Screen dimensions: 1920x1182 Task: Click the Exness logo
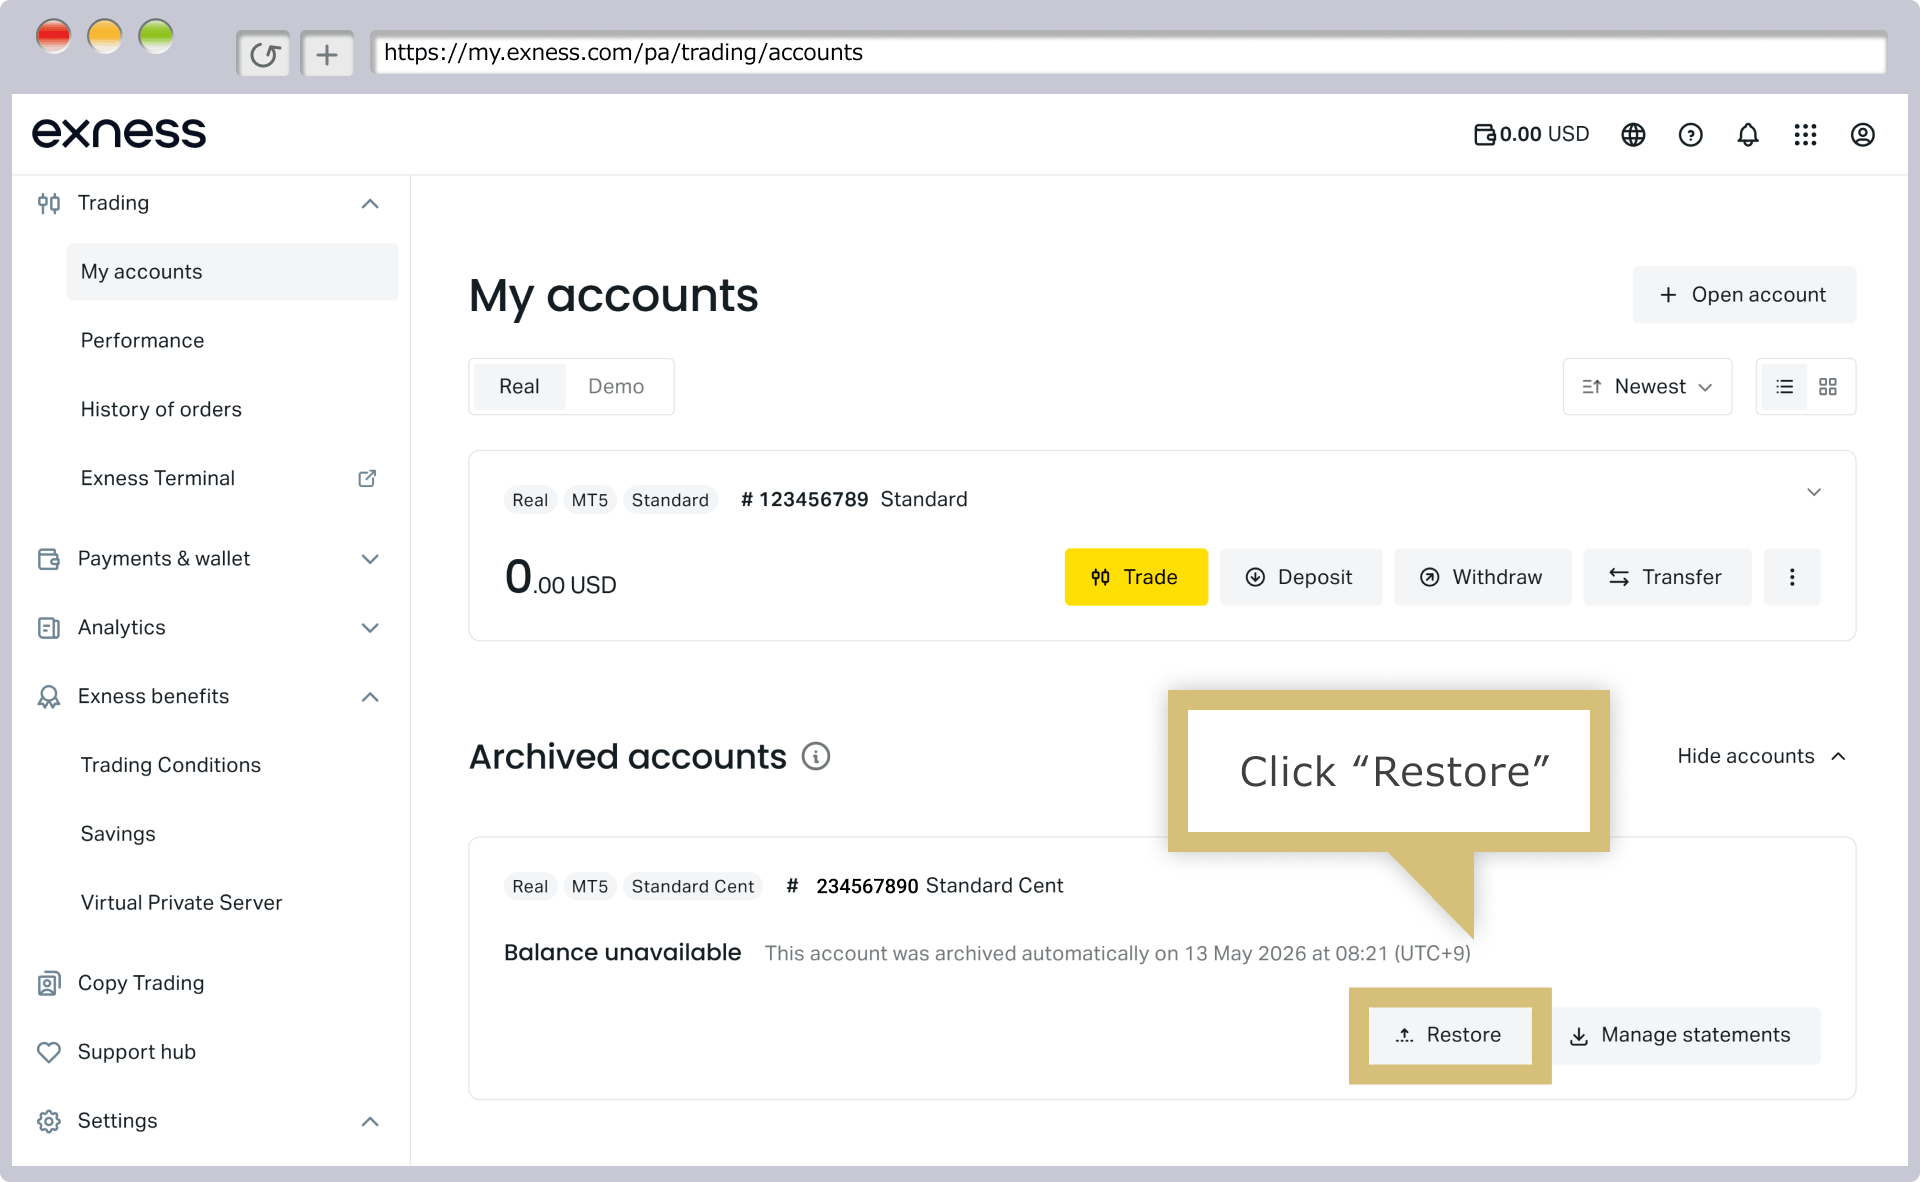(119, 133)
